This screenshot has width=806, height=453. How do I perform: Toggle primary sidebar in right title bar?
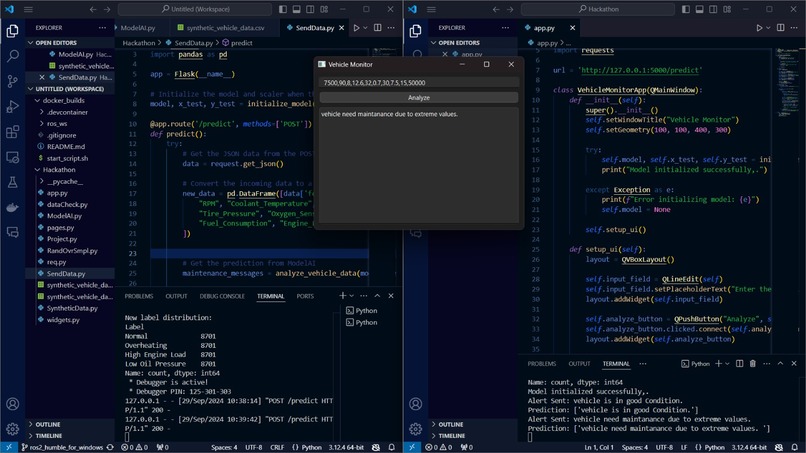tap(686, 9)
